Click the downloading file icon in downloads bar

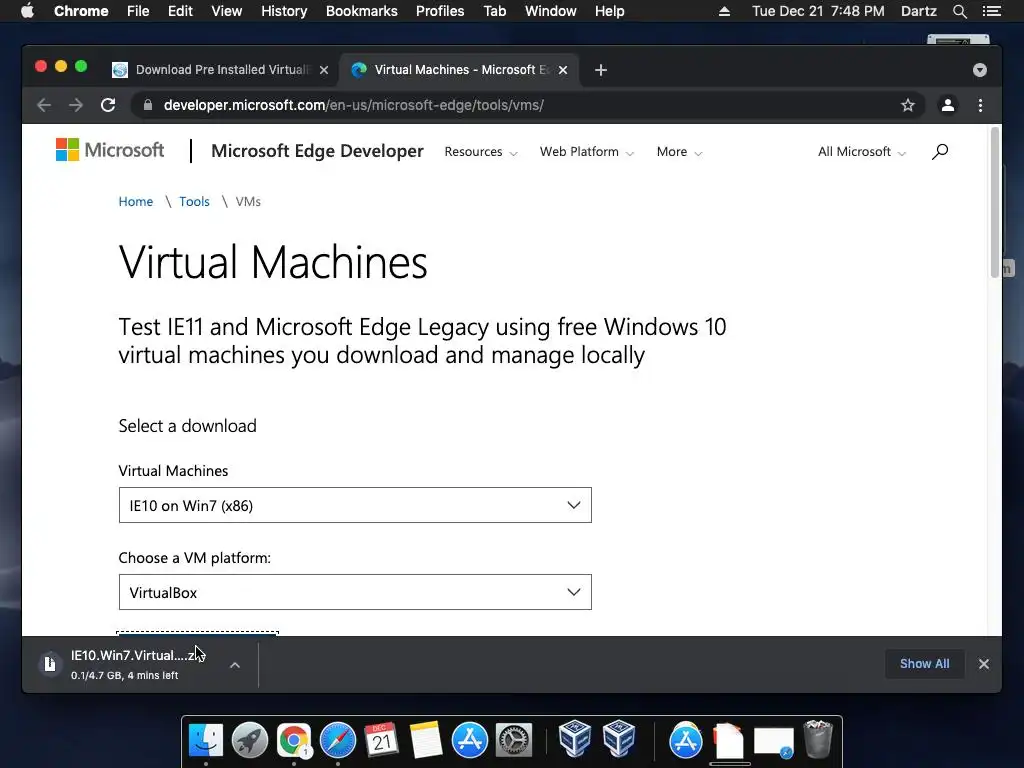pyautogui.click(x=50, y=664)
